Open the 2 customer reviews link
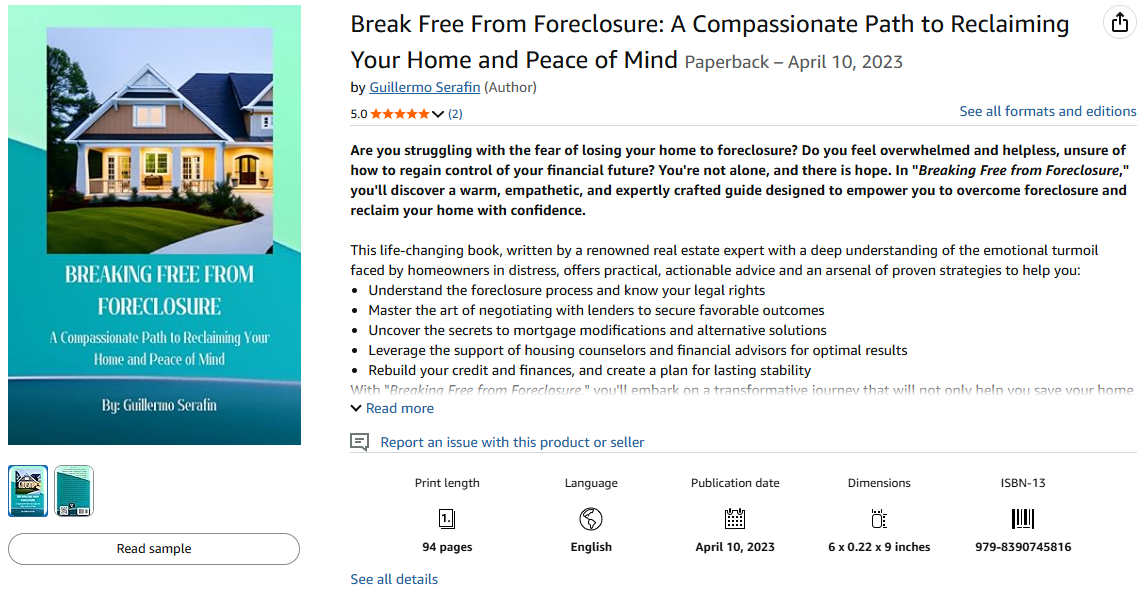Screen dimensions: 1147x594 click(x=455, y=114)
